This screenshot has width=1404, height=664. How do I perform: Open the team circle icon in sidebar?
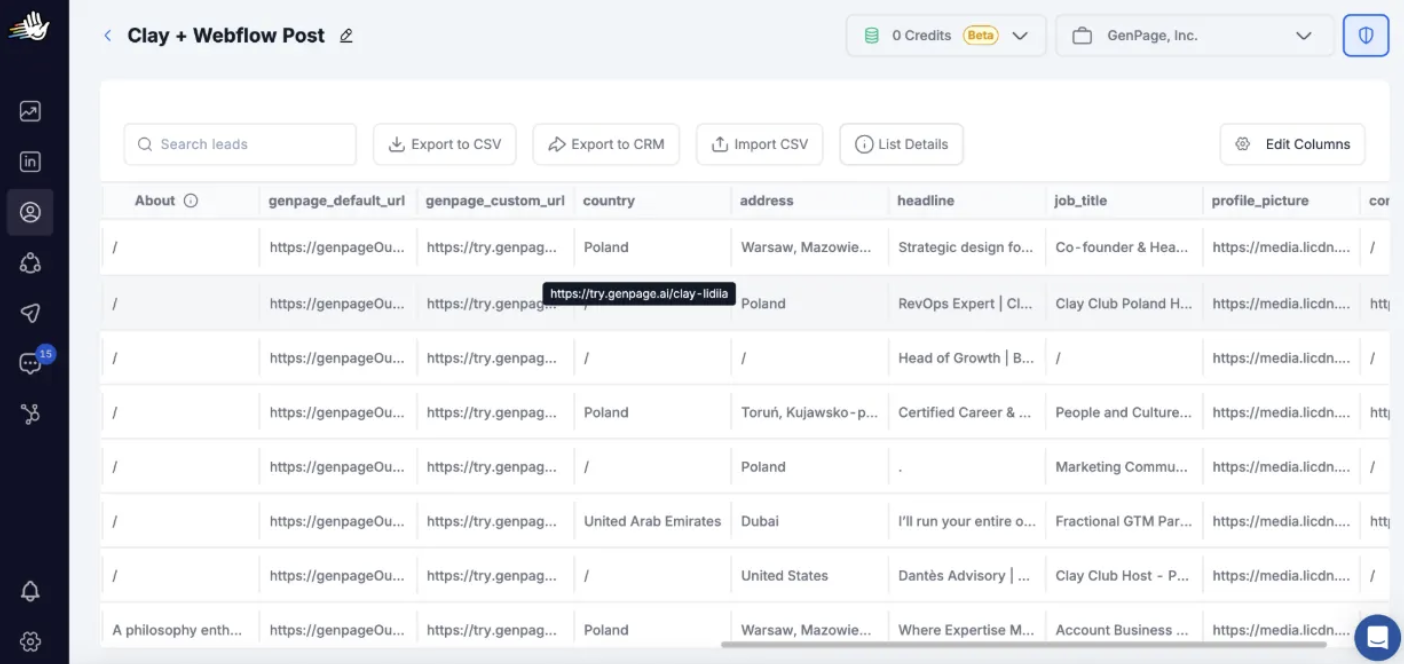tap(30, 263)
